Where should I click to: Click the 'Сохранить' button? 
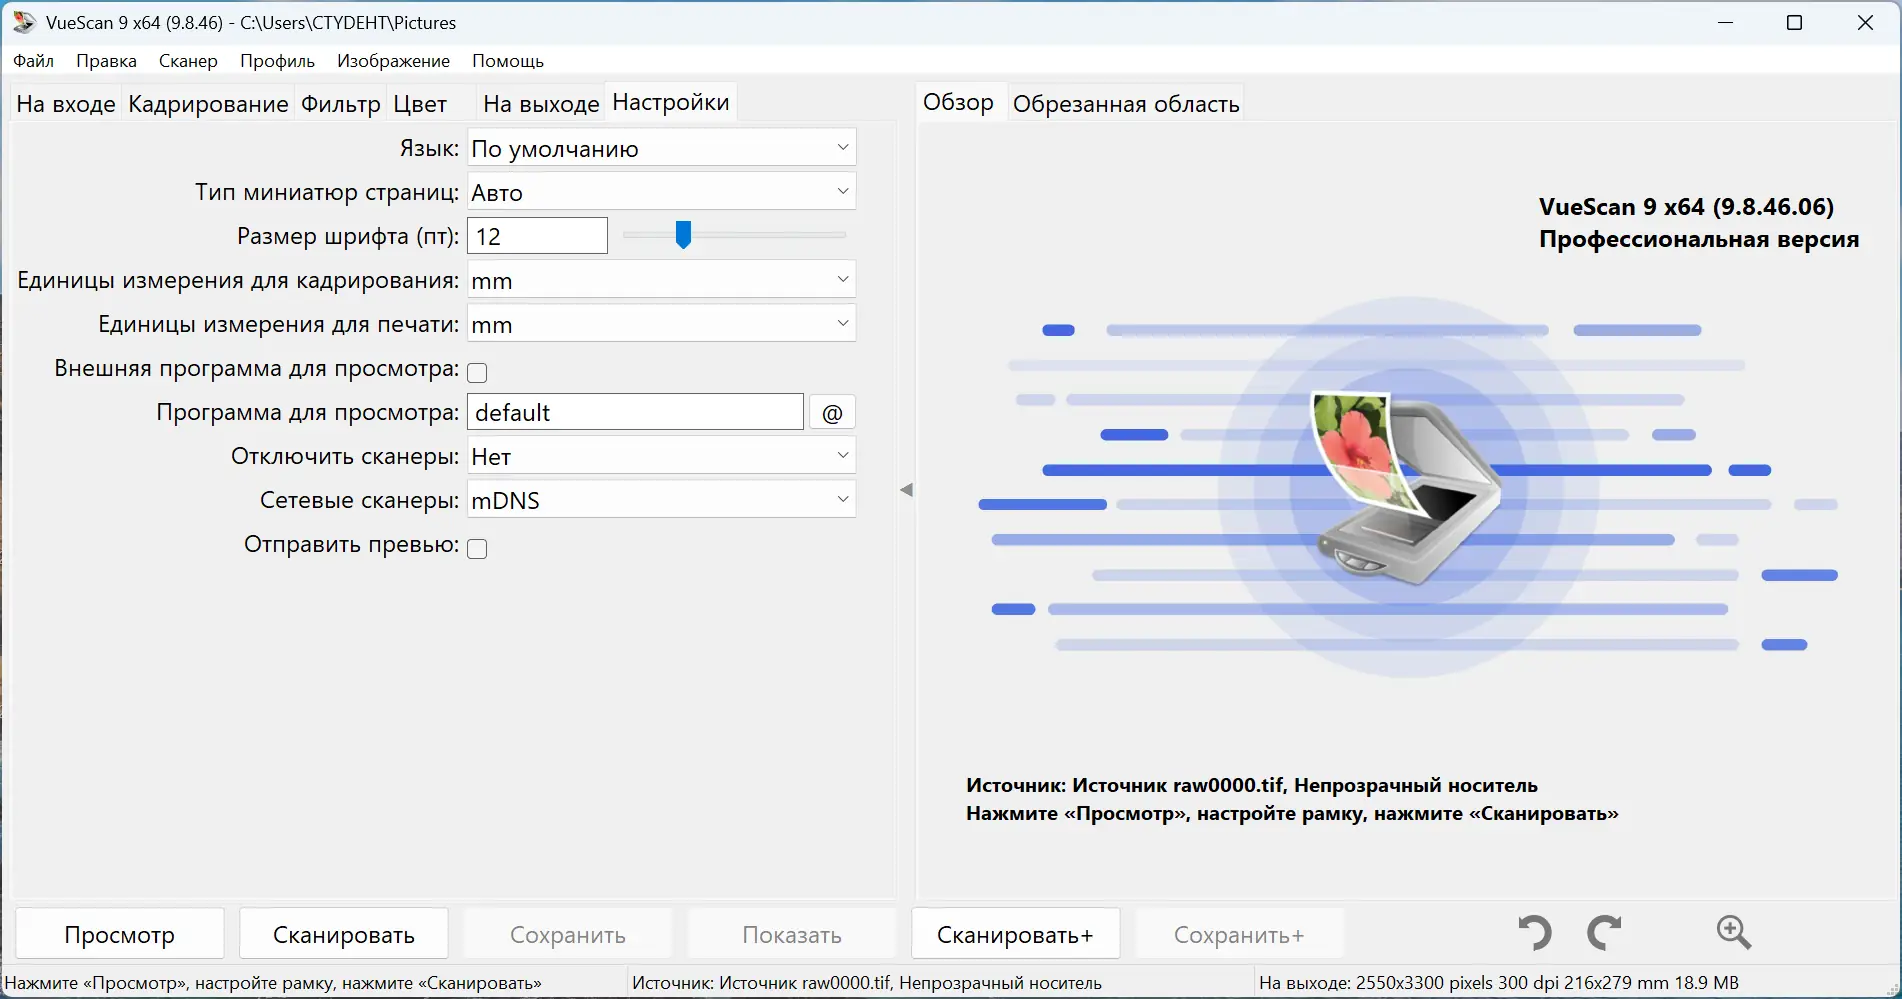[x=568, y=934]
